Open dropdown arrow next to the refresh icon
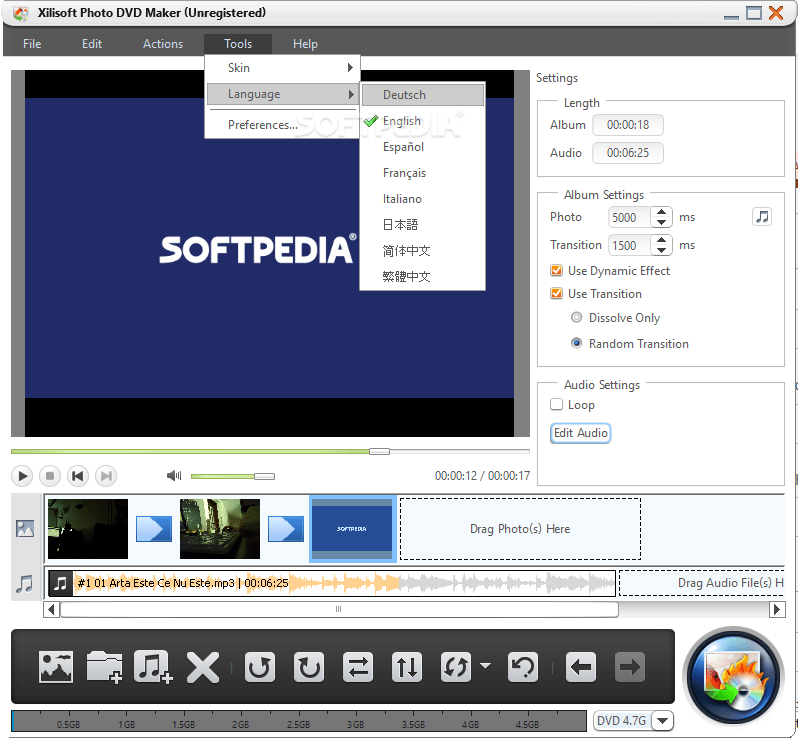Screen dimensions: 798x738 pyautogui.click(x=485, y=666)
